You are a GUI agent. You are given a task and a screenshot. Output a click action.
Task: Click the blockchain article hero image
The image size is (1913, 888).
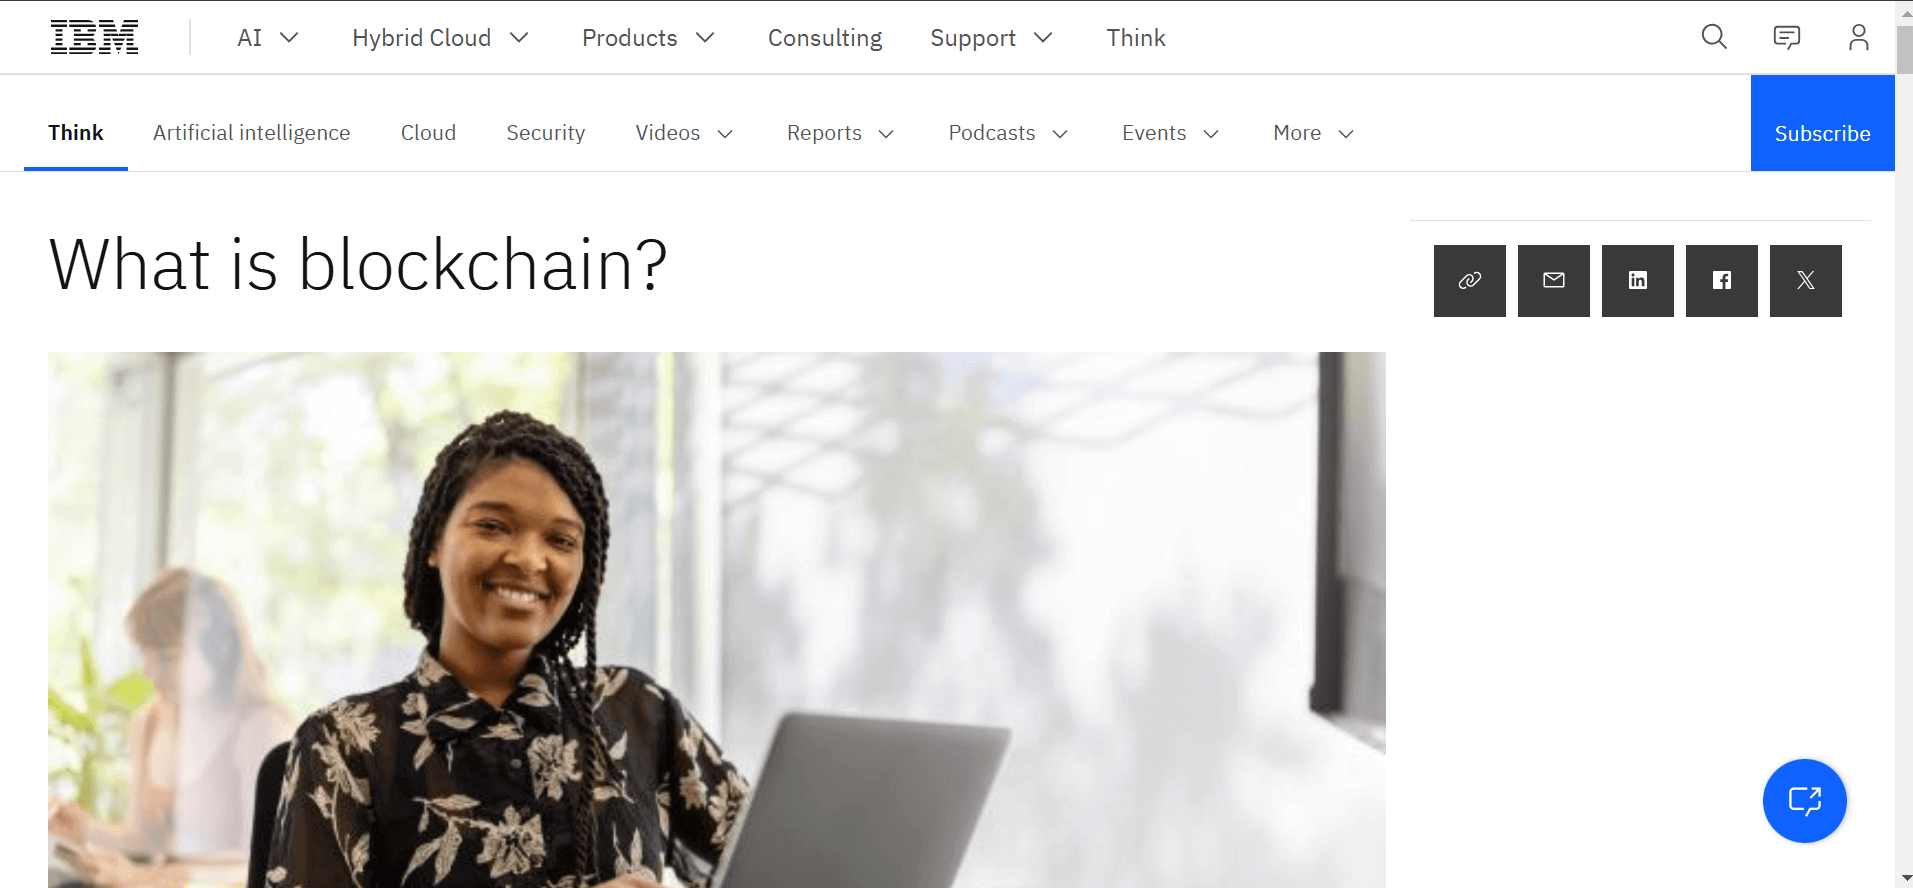[x=716, y=619]
